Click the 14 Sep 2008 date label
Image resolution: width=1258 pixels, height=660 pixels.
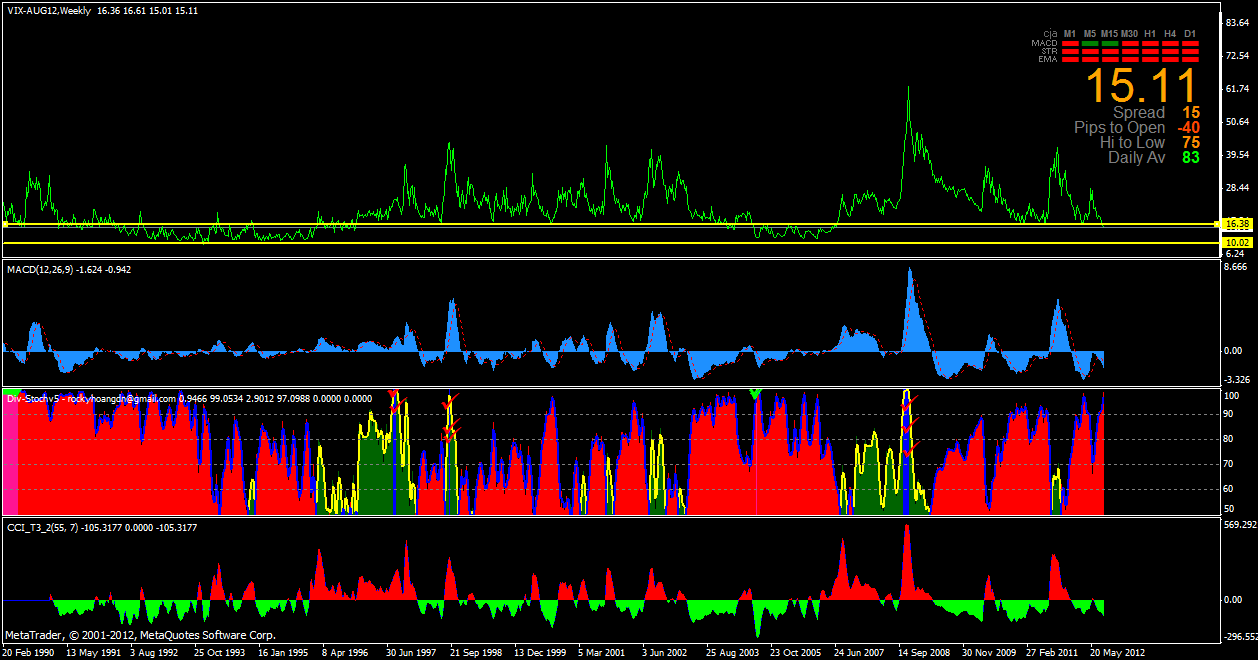click(925, 651)
